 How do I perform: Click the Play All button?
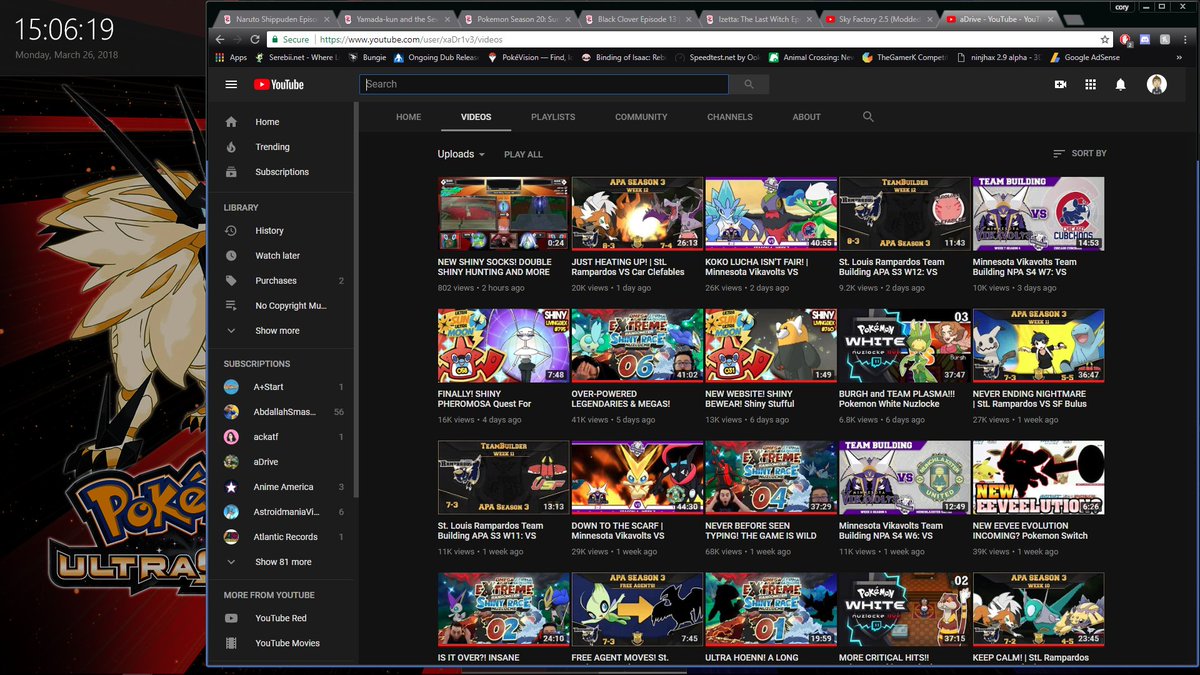[523, 154]
